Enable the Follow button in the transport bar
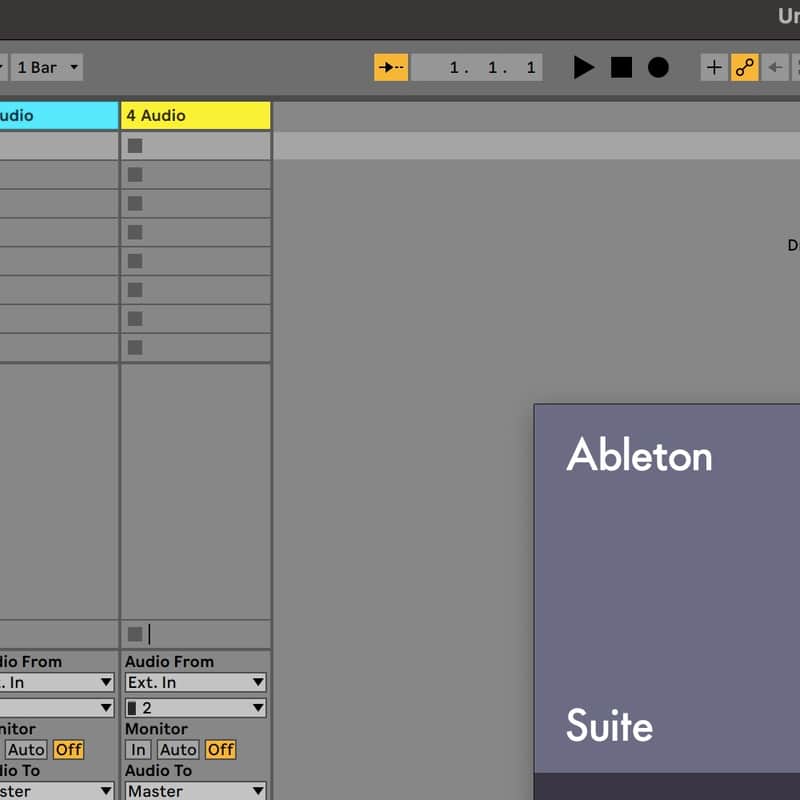Screen dimensions: 800x800 [390, 67]
